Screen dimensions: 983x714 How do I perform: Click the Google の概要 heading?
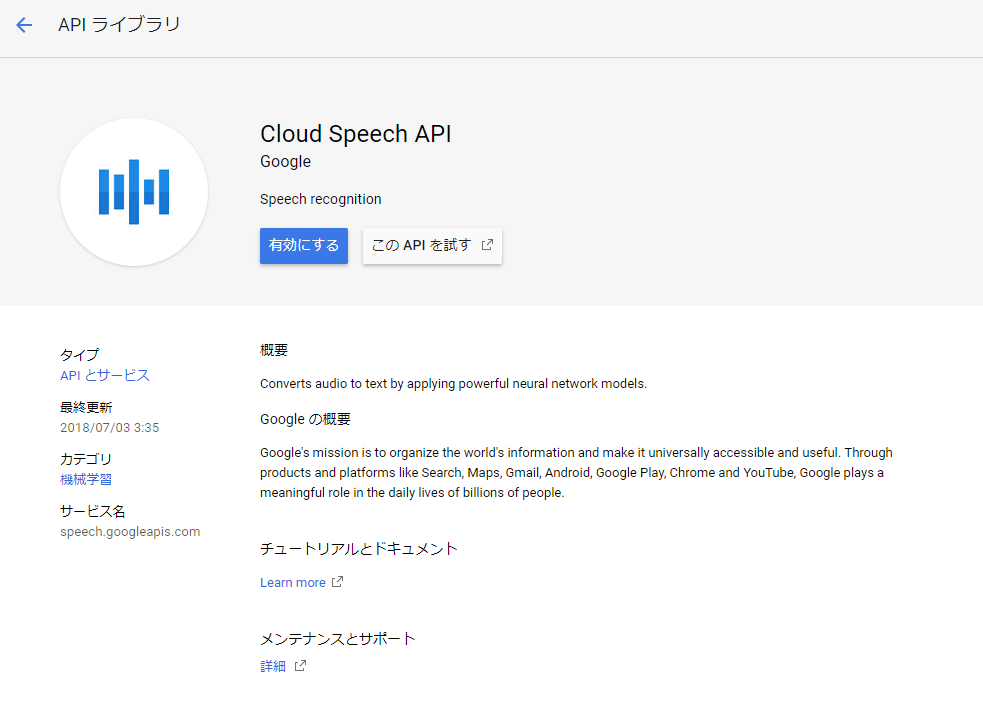tap(305, 419)
